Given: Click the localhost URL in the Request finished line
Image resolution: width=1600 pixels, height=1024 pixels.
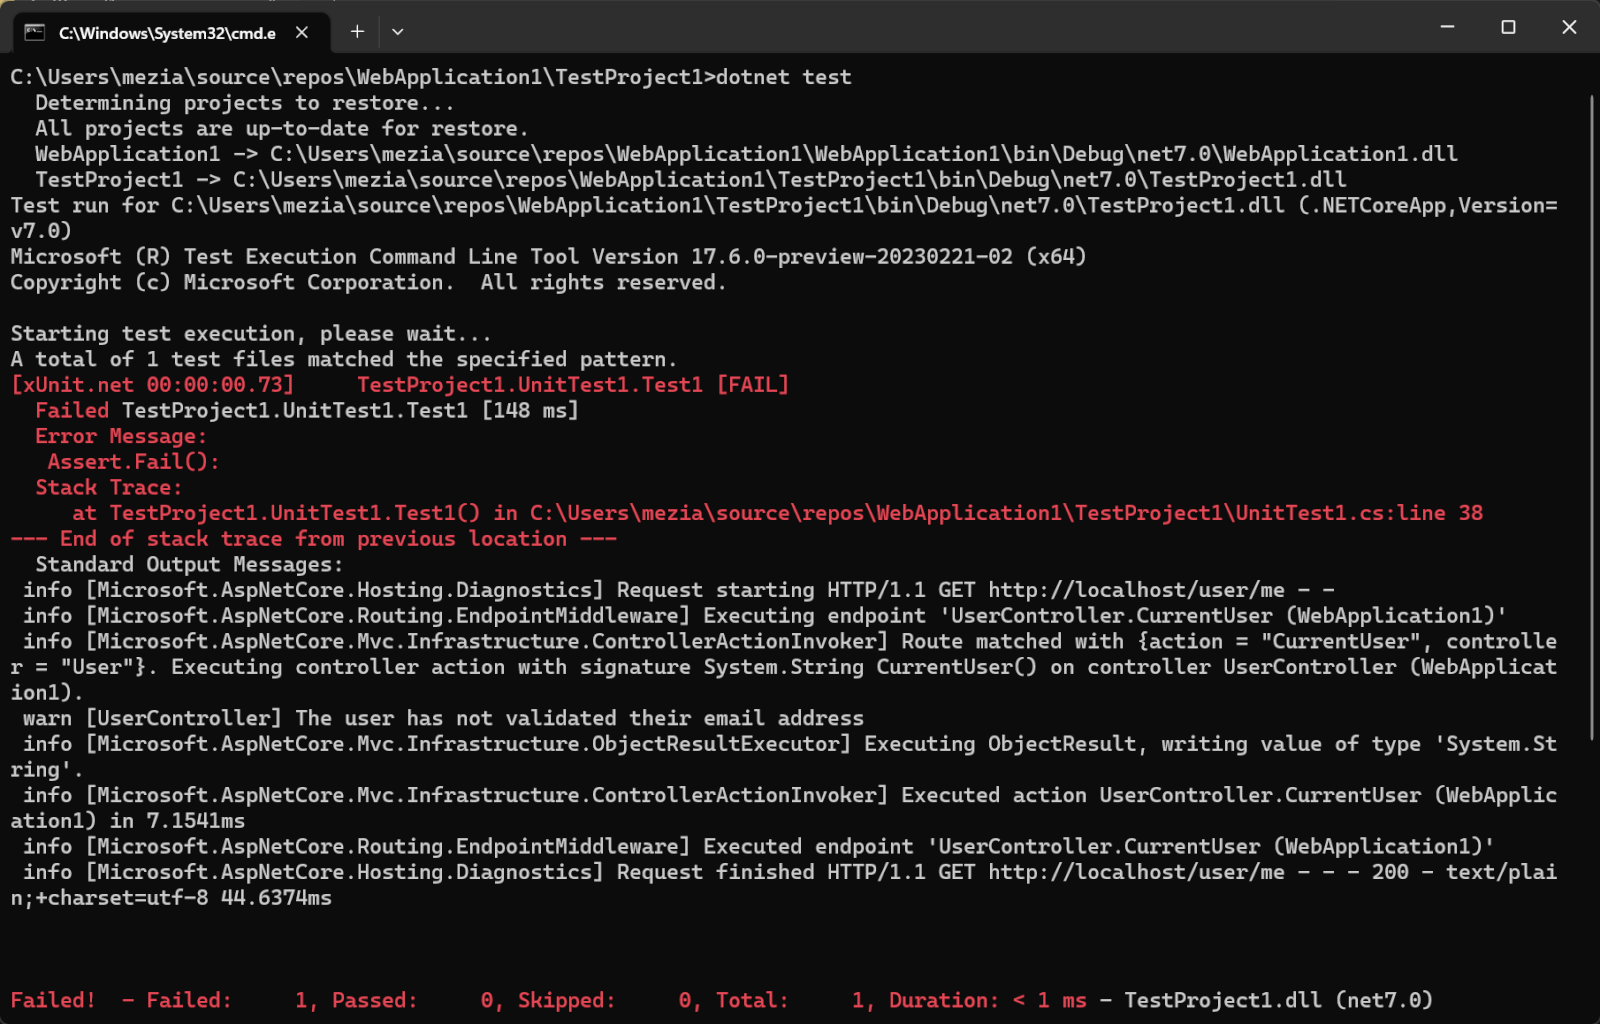Looking at the screenshot, I should tap(1136, 872).
